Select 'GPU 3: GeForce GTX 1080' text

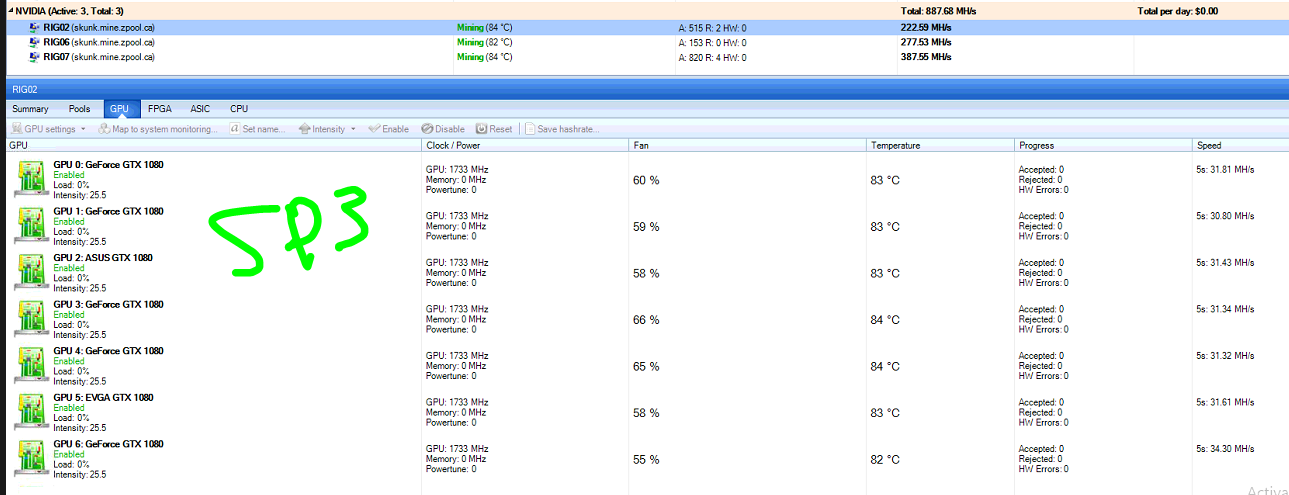pos(108,304)
